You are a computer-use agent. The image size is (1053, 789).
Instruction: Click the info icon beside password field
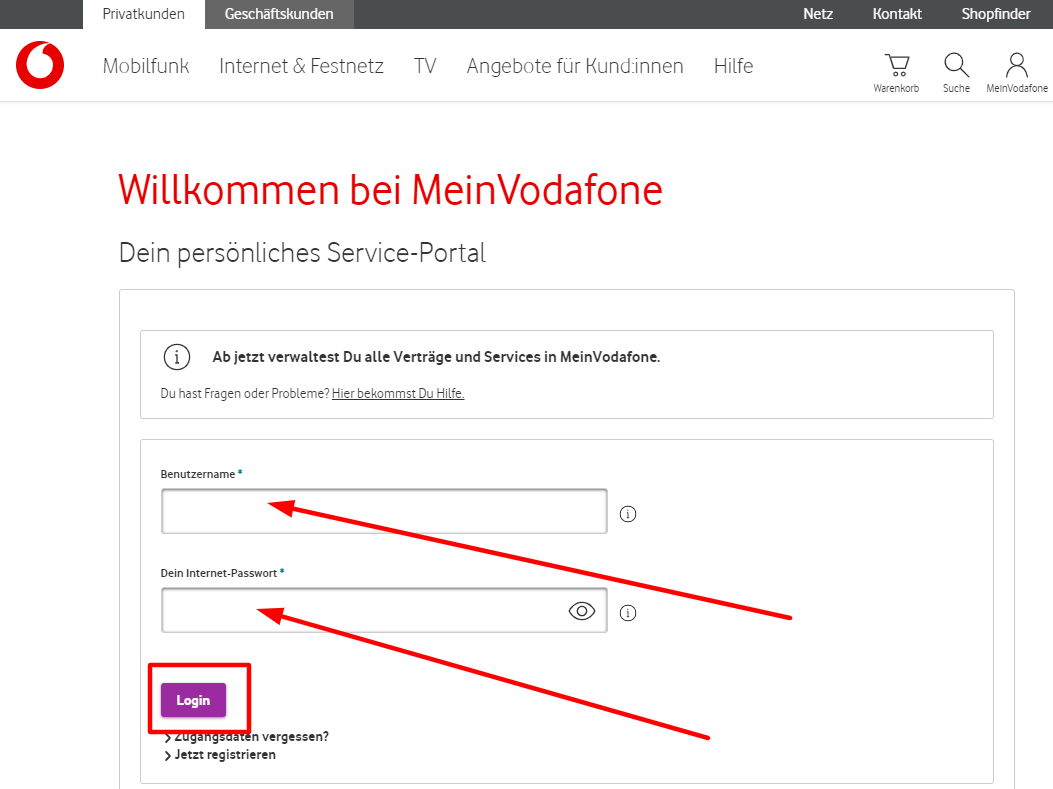pos(628,613)
